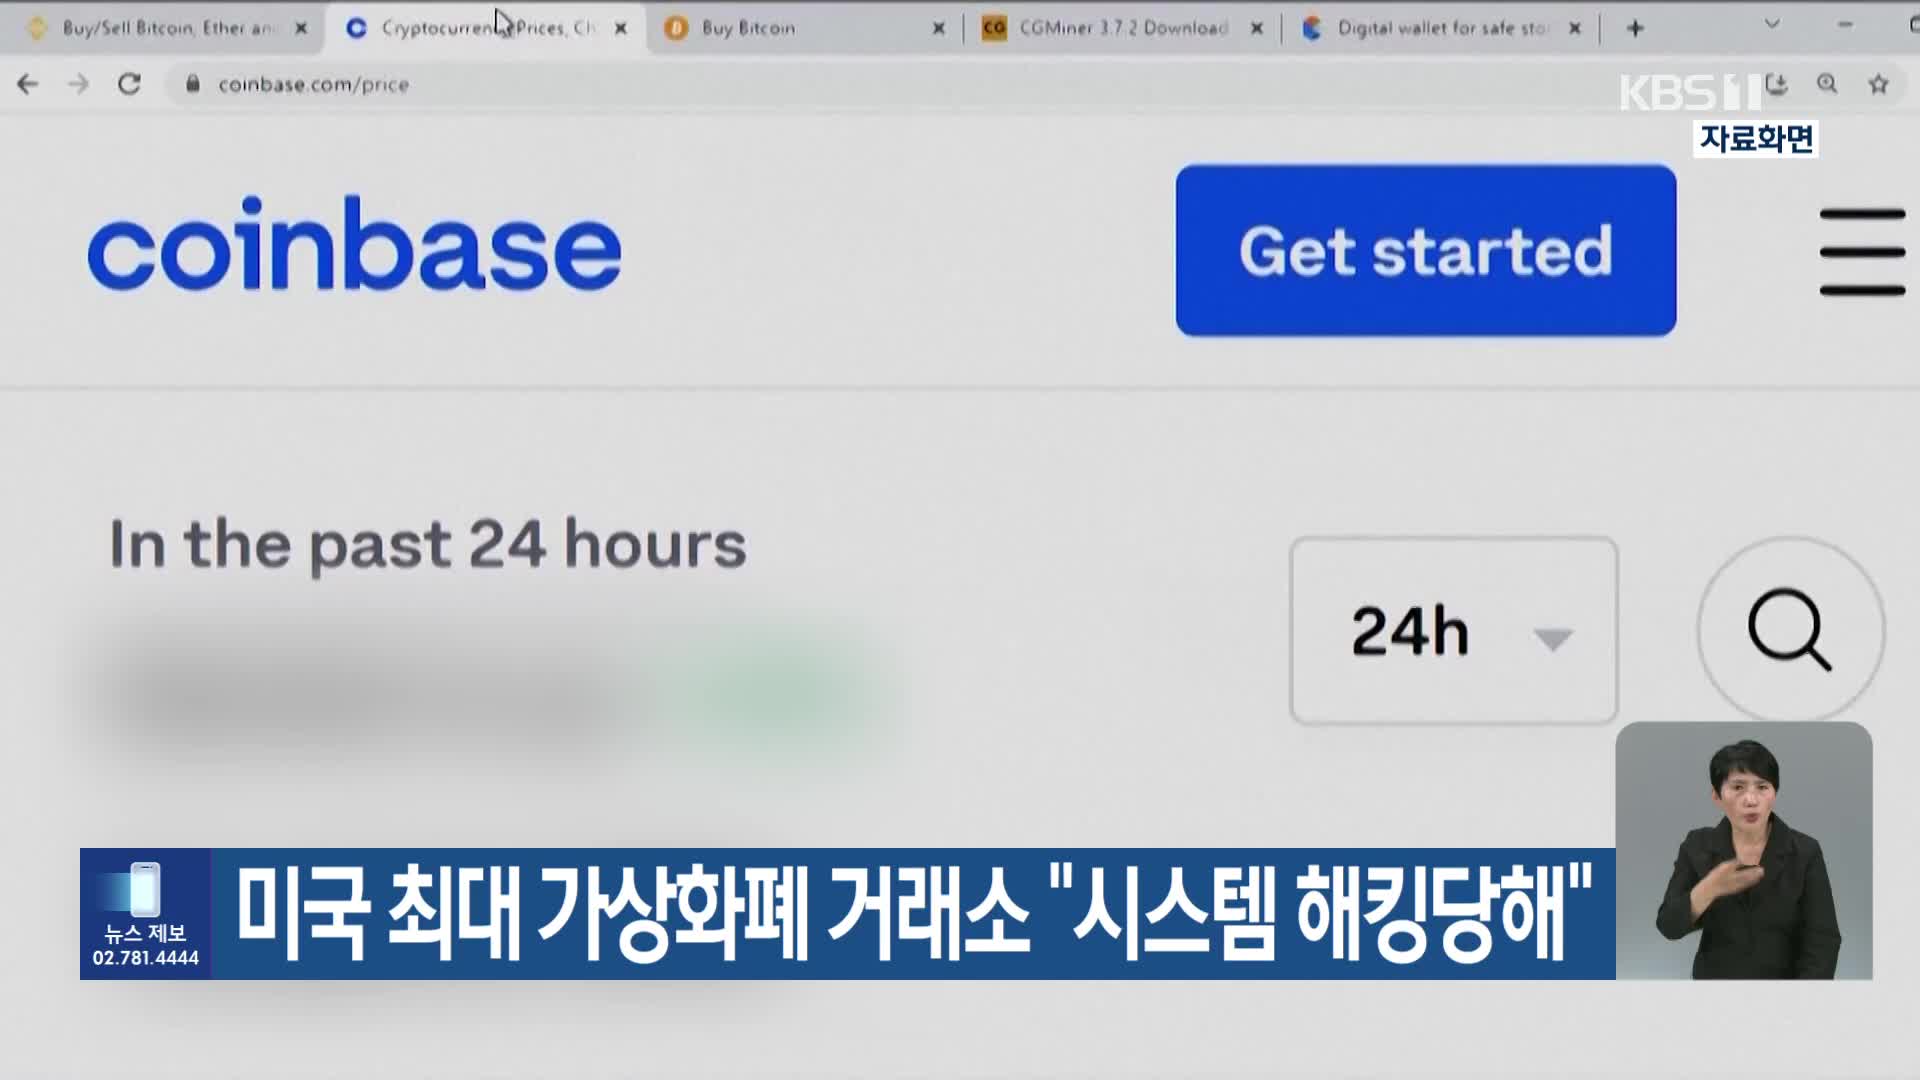The height and width of the screenshot is (1080, 1920).
Task: Reload the coinbase price page
Action: 129,84
